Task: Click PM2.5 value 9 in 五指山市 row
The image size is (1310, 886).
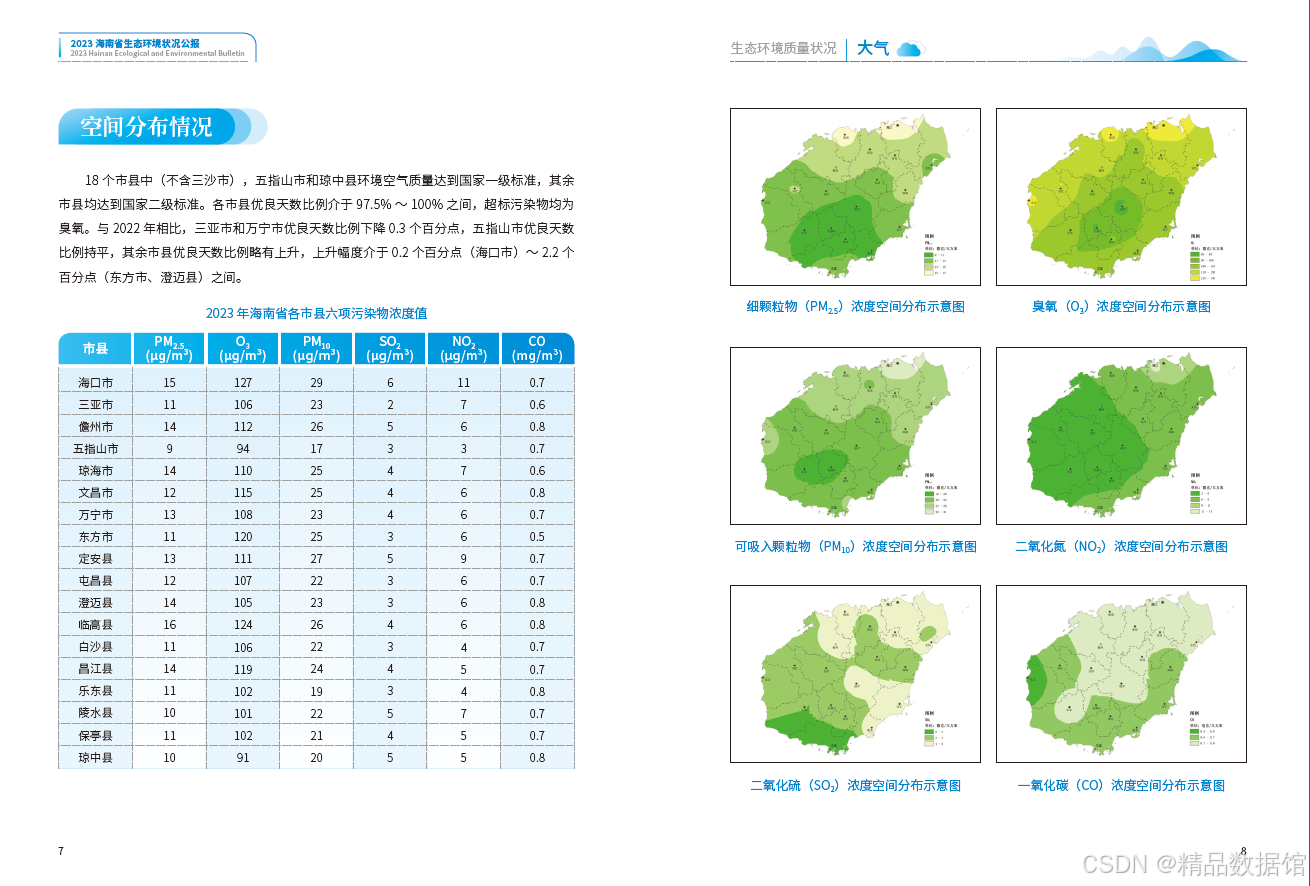Action: pos(170,449)
